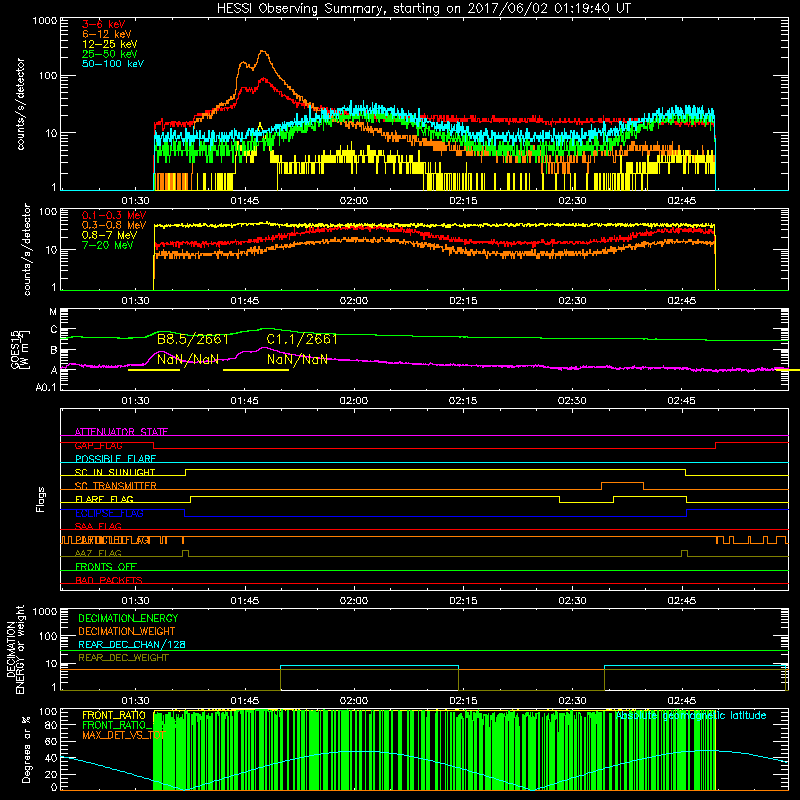Select the 02:00 tick under the top panel

point(354,201)
